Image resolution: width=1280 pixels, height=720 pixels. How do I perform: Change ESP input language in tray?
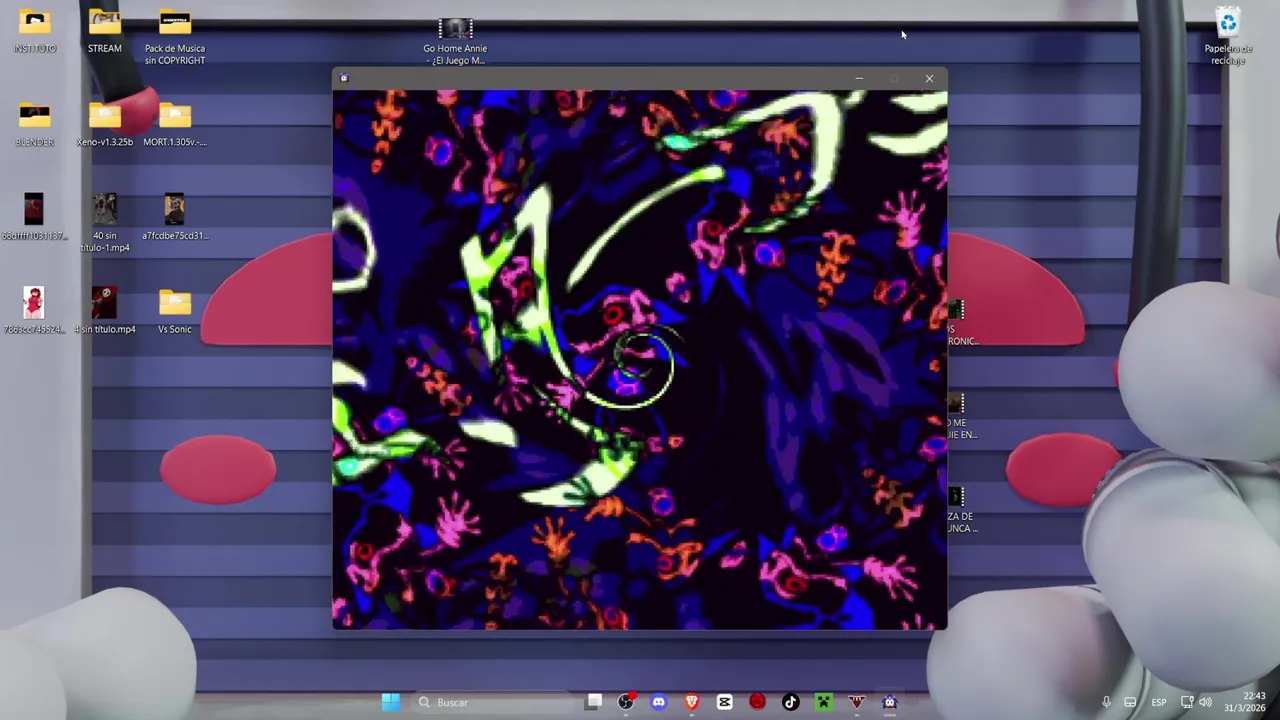[1158, 702]
